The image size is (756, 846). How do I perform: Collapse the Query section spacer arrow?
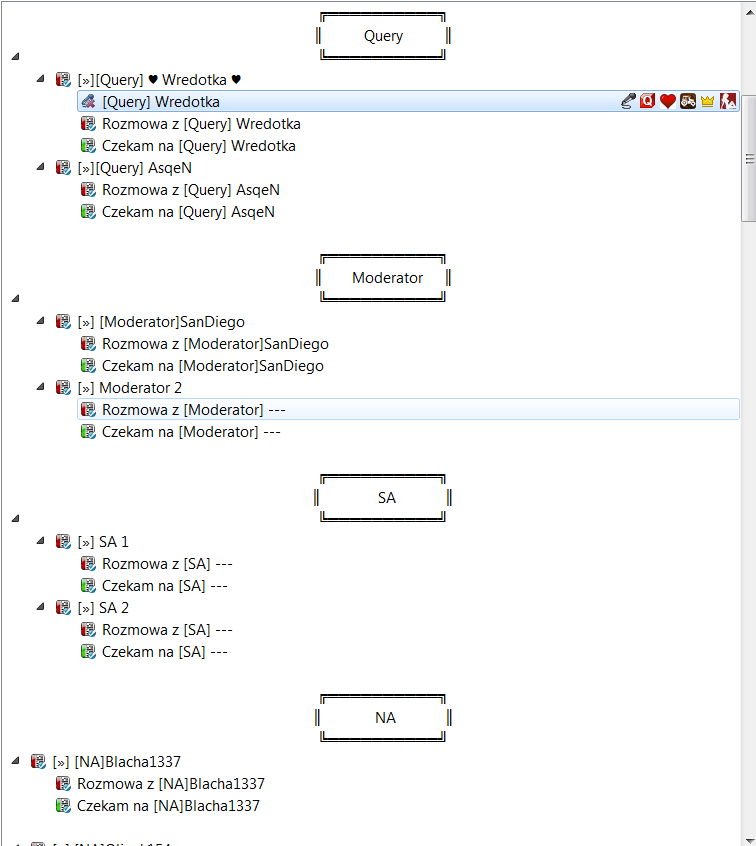(16, 56)
